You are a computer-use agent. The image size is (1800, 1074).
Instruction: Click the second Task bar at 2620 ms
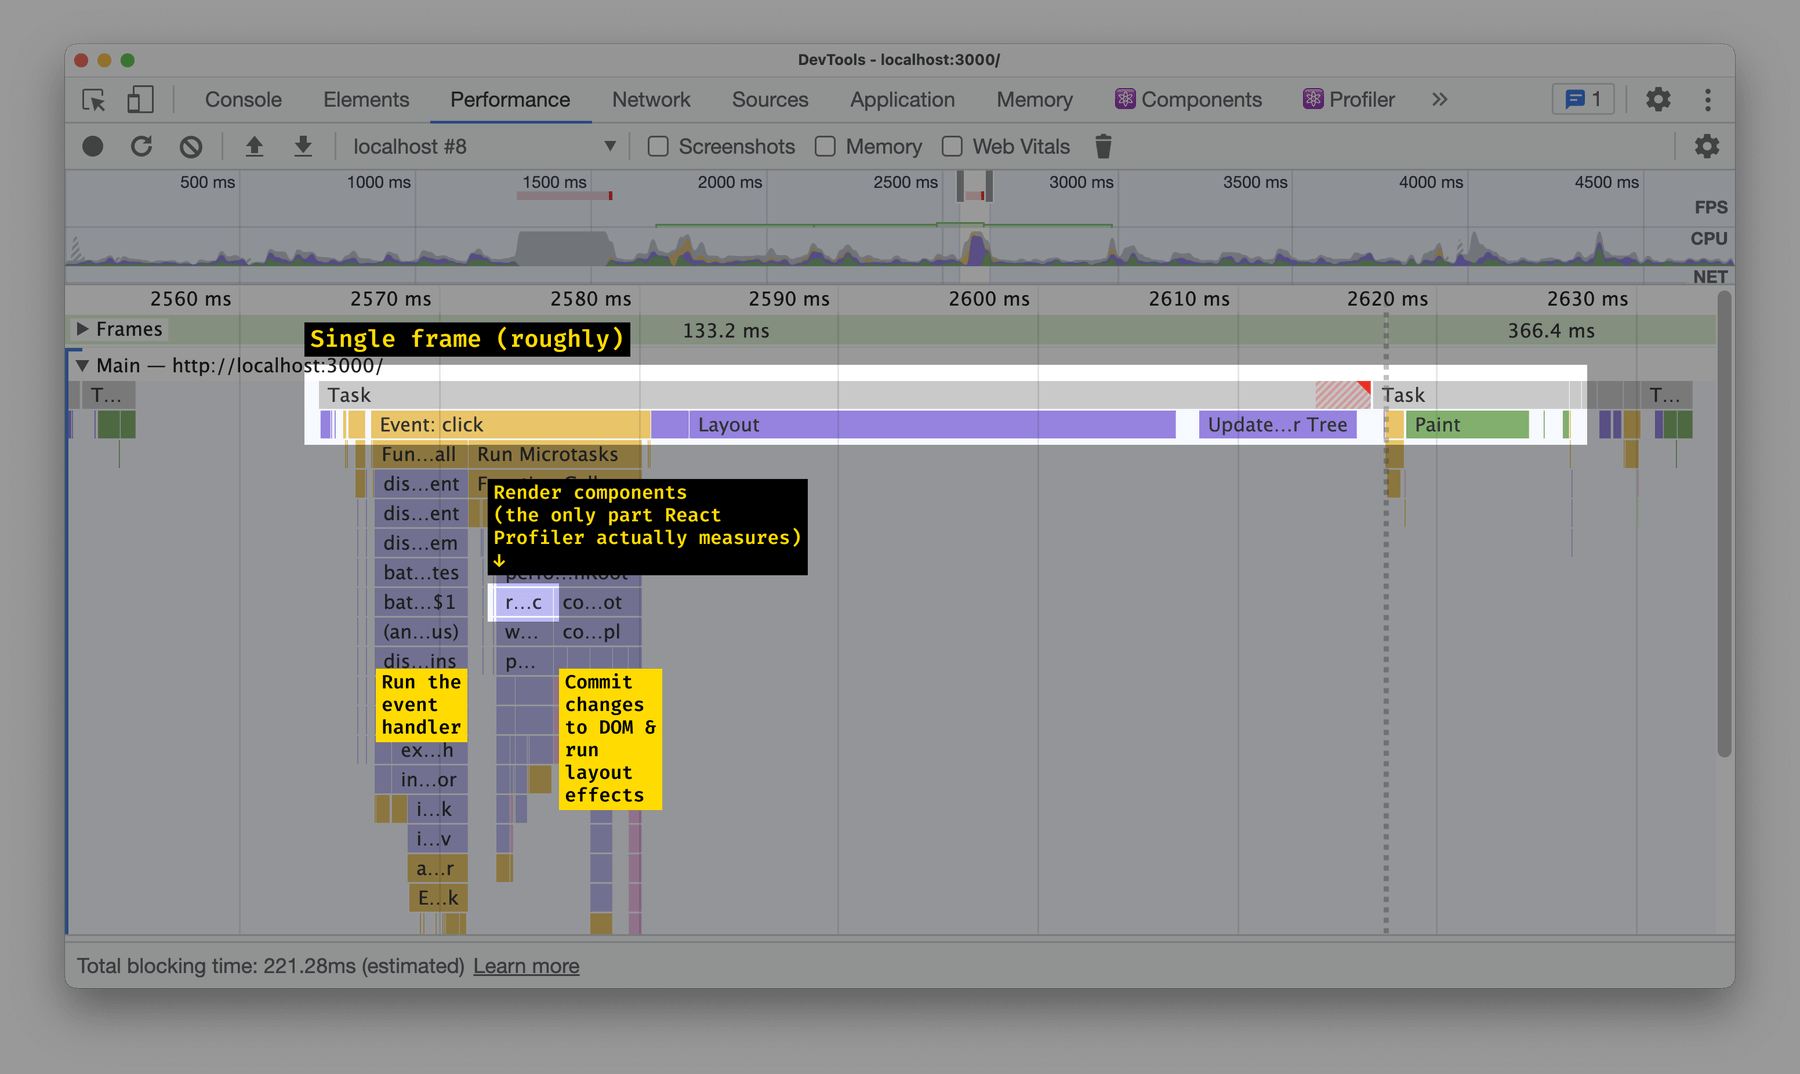(x=1478, y=395)
